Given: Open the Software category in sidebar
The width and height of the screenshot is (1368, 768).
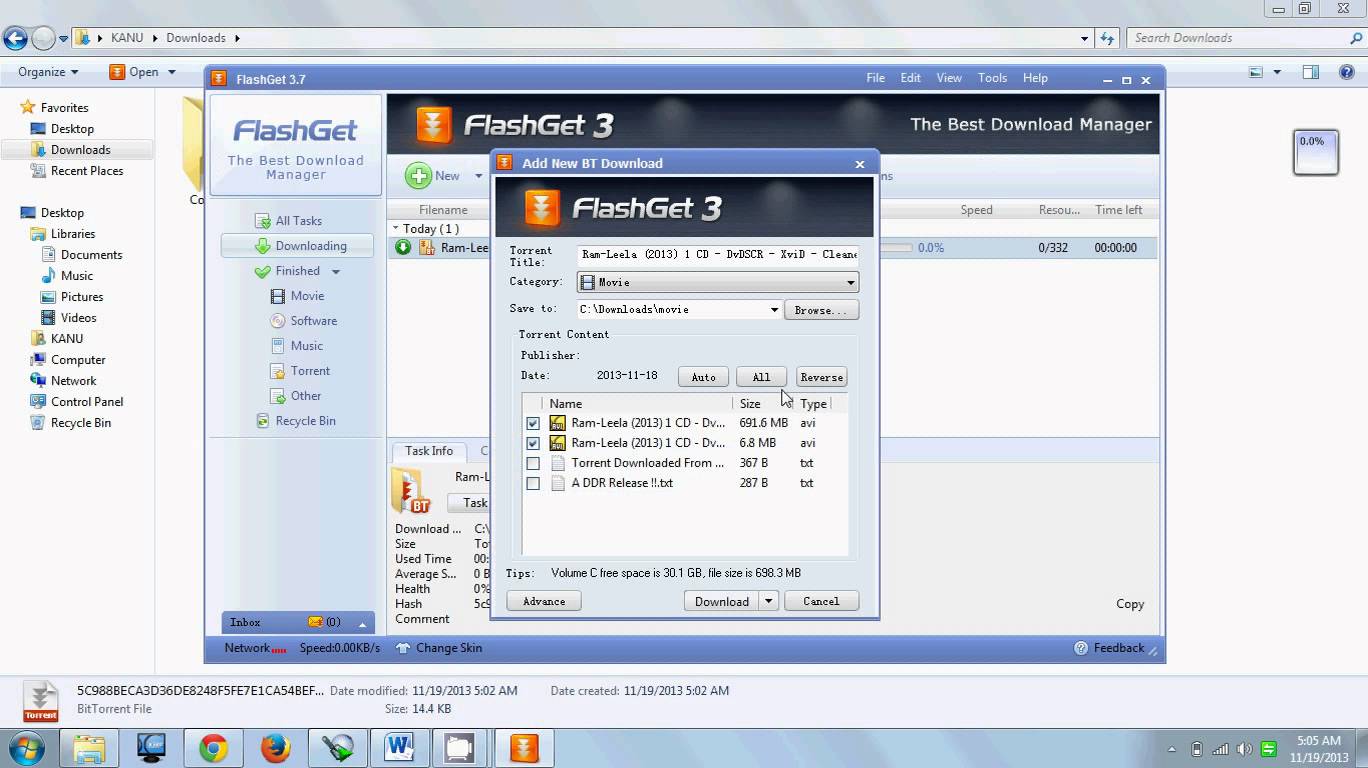Looking at the screenshot, I should pyautogui.click(x=304, y=321).
